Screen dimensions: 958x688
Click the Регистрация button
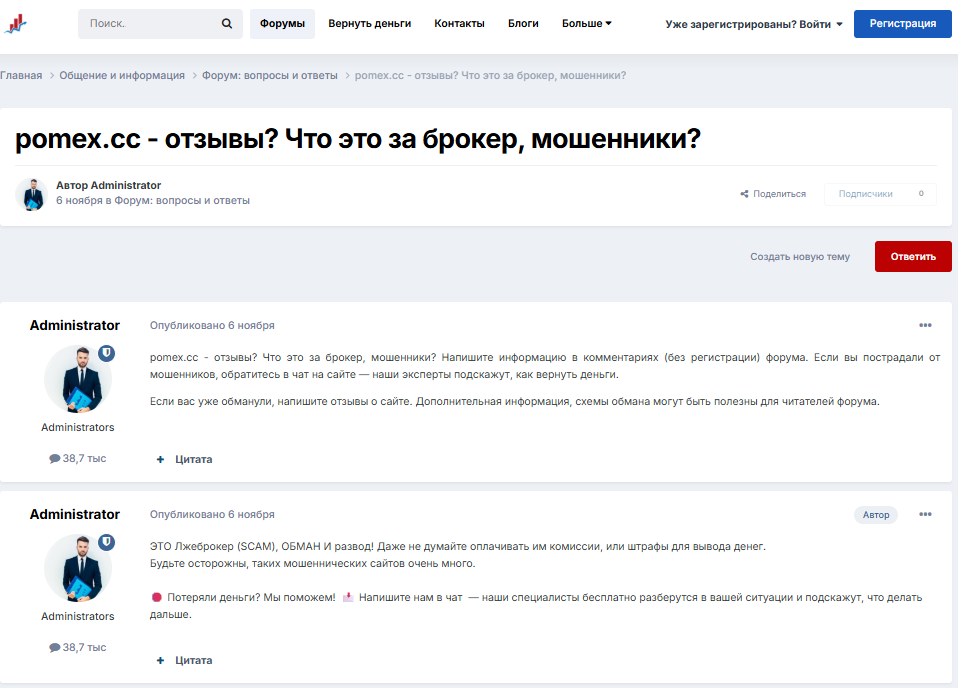coord(902,23)
